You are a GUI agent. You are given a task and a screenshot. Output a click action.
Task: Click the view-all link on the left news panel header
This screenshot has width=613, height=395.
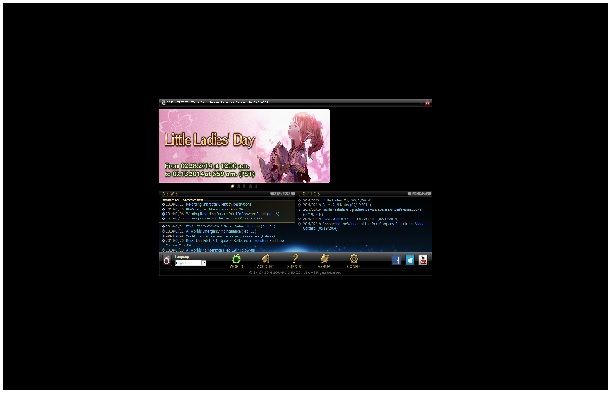click(x=283, y=194)
